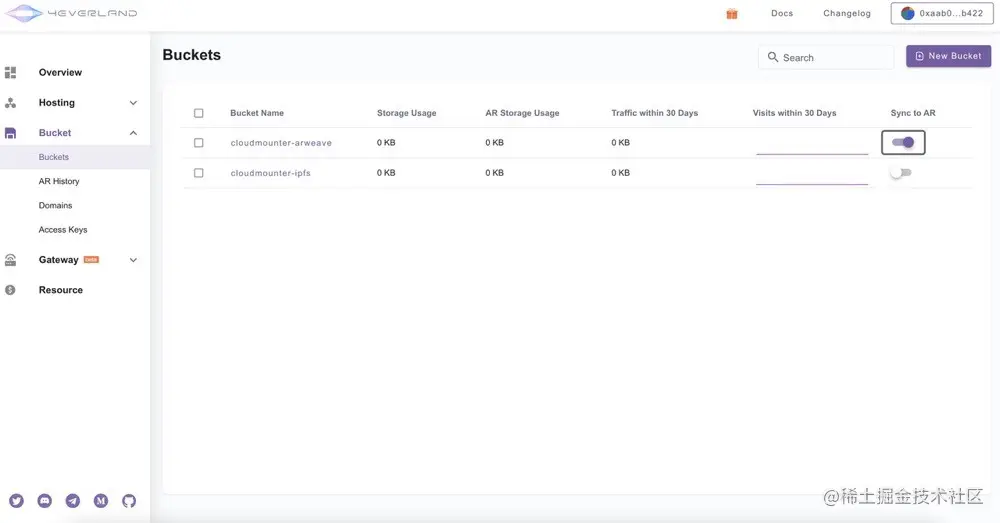Screen dimensions: 1000x523
Task: Click the Gateway beta badge
Action: 91,260
